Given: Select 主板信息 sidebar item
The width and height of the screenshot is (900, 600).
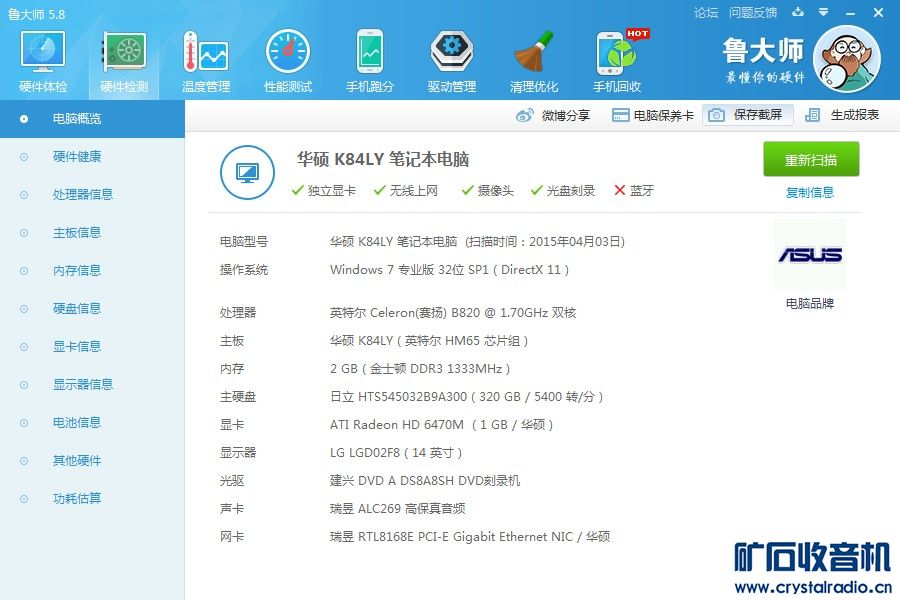Looking at the screenshot, I should click(x=92, y=233).
